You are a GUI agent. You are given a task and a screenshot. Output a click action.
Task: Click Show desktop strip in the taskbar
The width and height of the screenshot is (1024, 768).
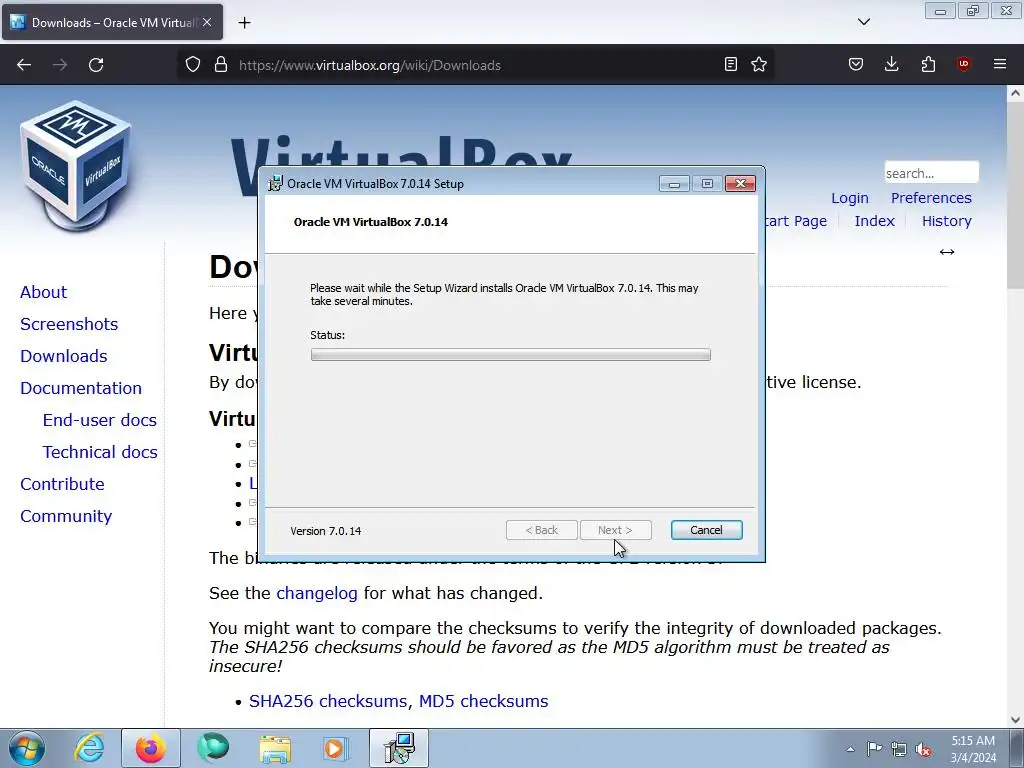tap(1017, 748)
